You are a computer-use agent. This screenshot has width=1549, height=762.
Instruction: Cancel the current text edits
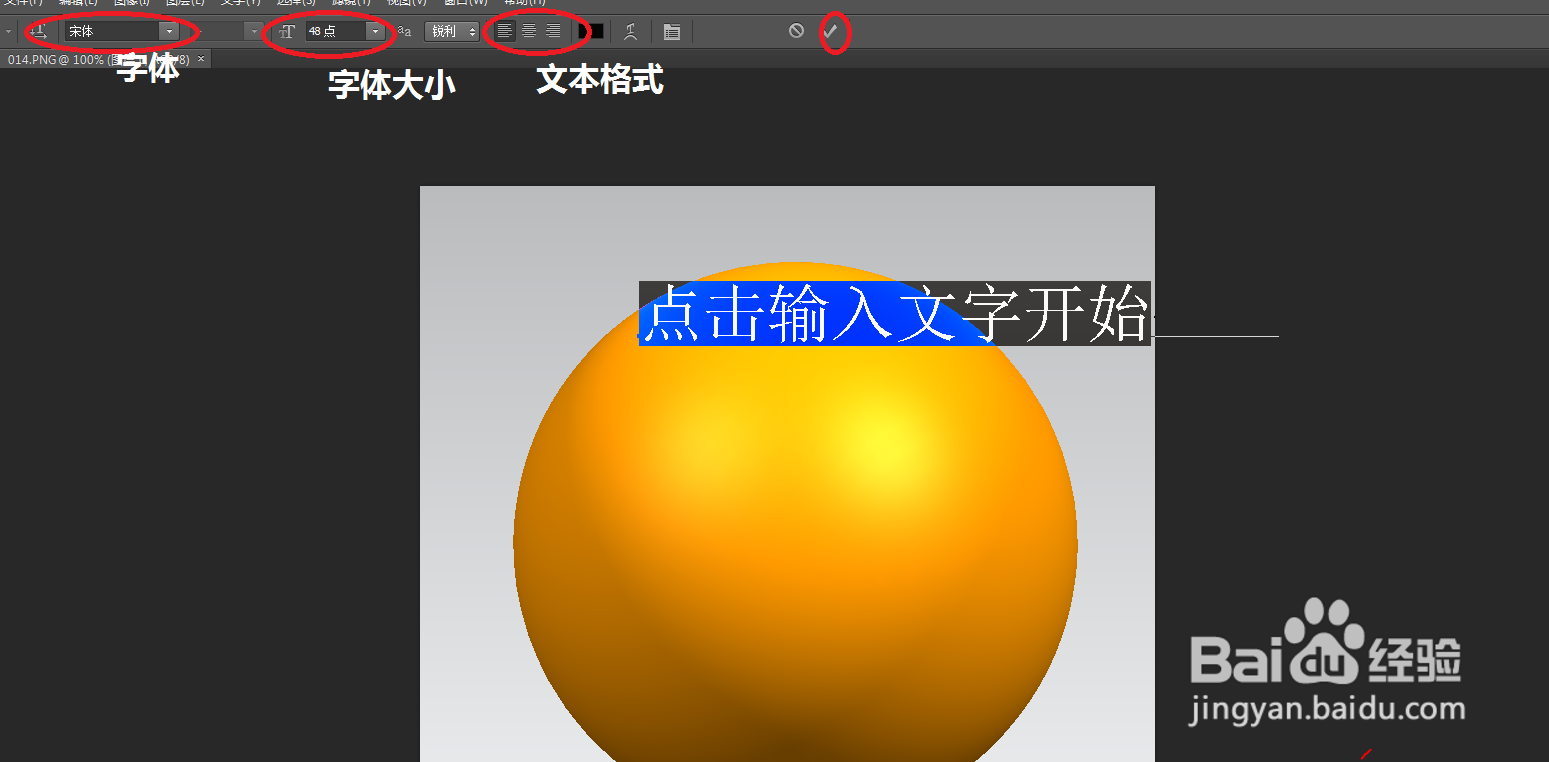pos(796,31)
